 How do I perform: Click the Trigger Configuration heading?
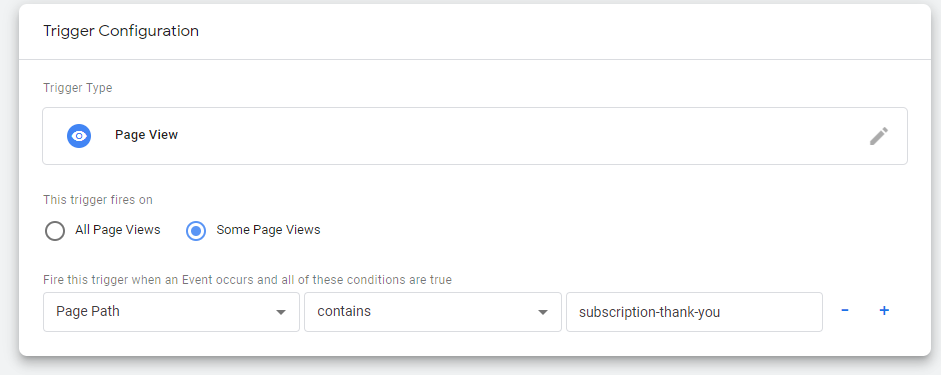121,31
